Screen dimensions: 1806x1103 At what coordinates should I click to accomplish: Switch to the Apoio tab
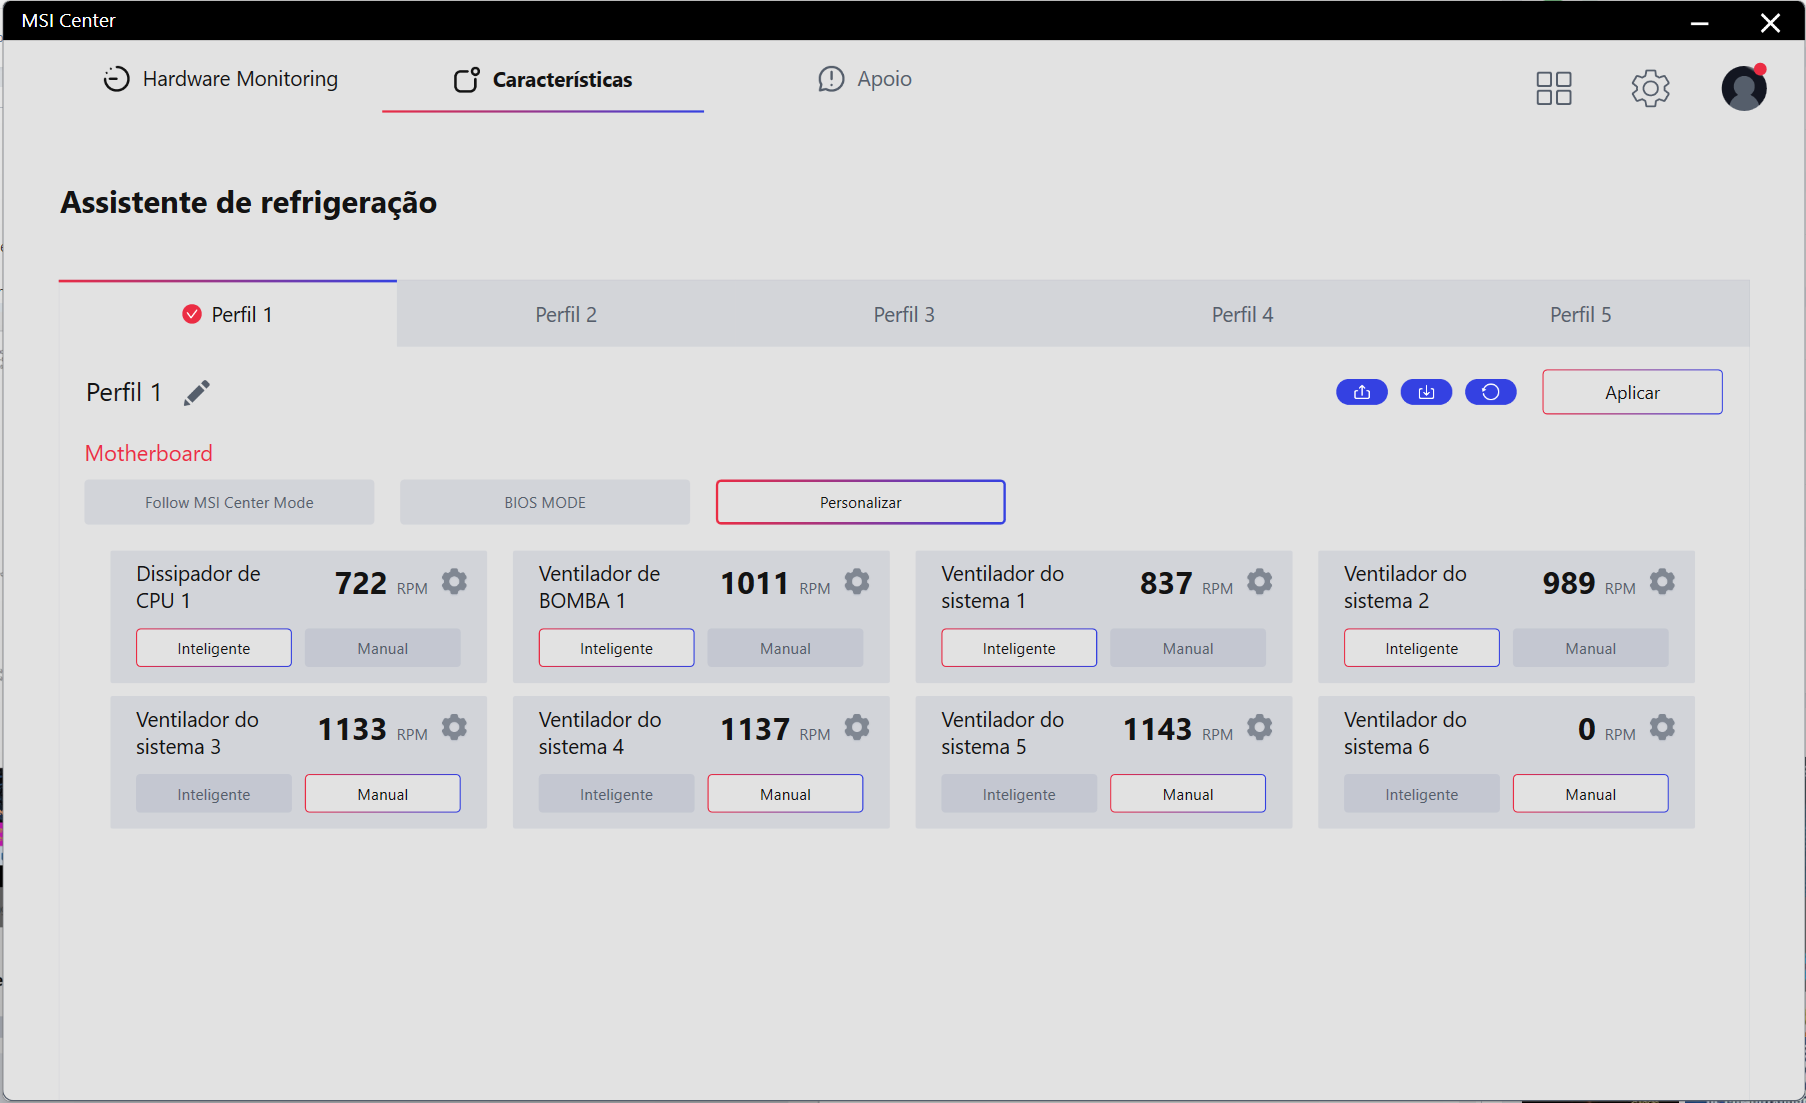[x=865, y=79]
